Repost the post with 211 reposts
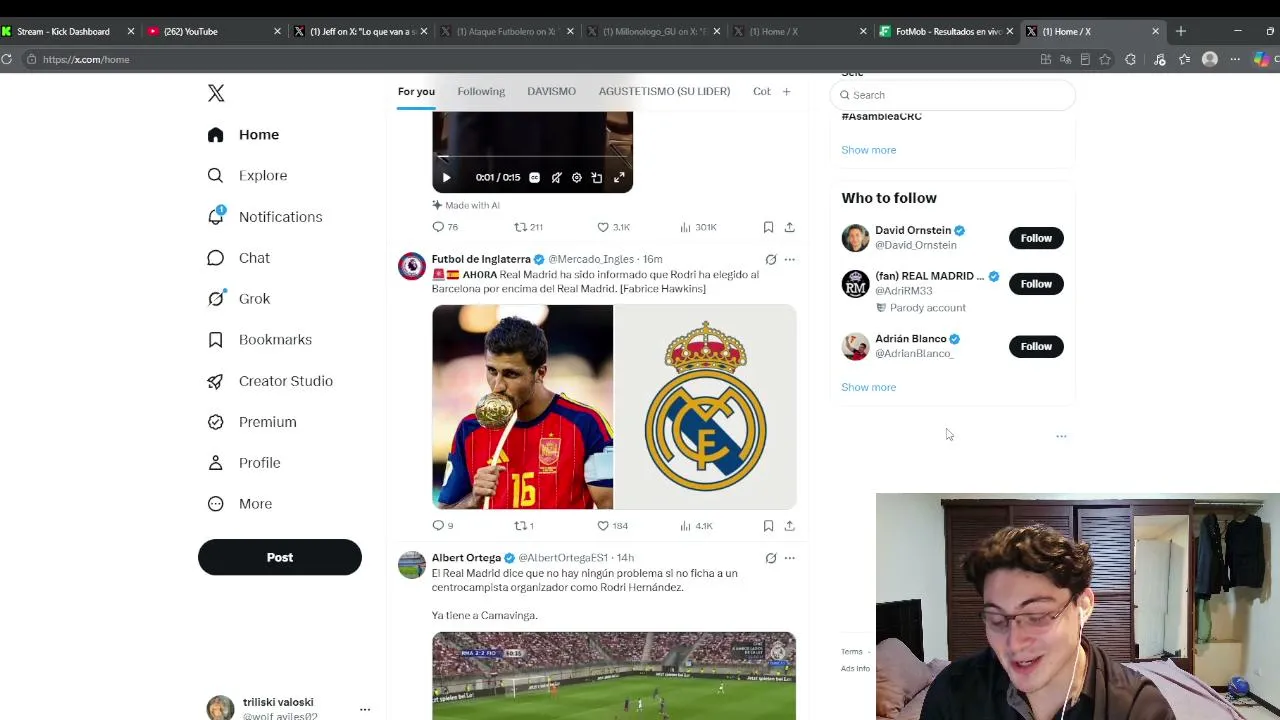 [528, 227]
